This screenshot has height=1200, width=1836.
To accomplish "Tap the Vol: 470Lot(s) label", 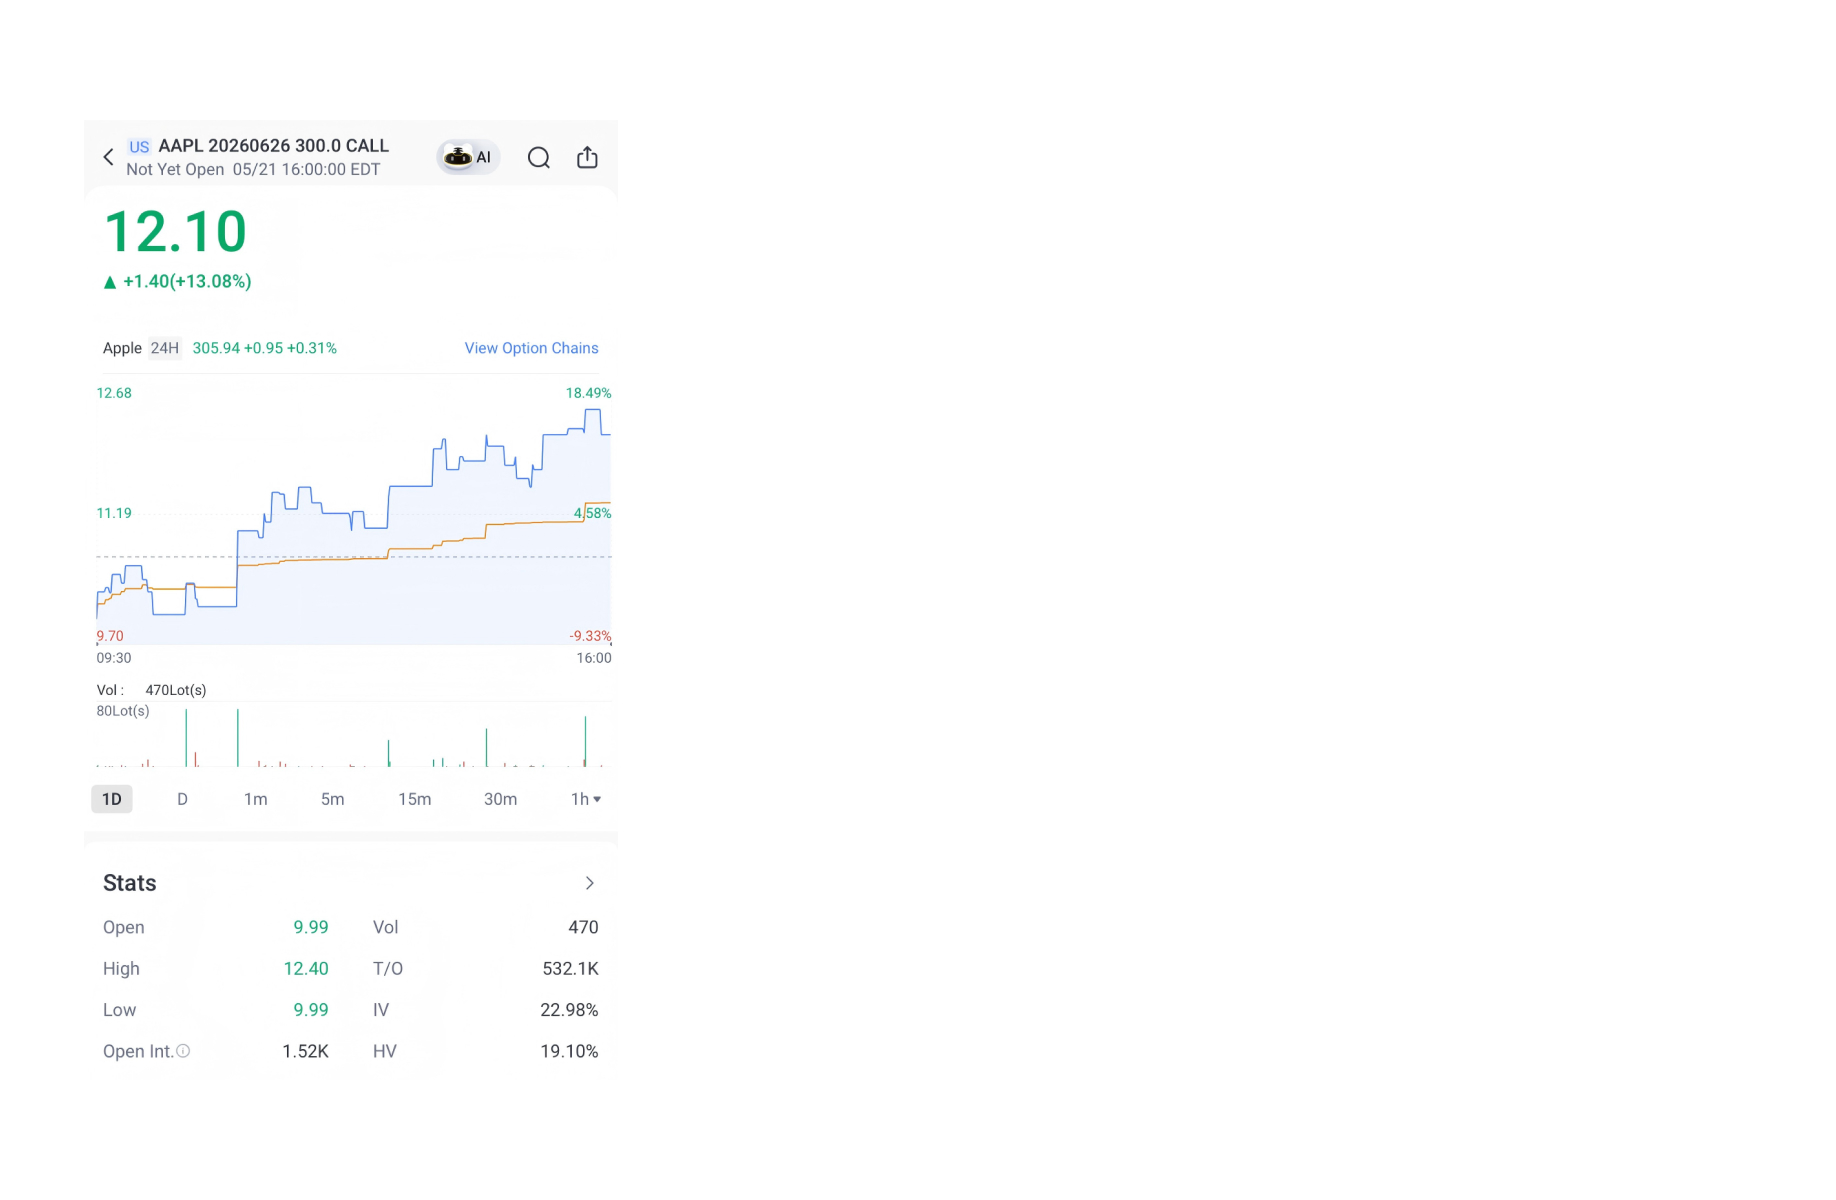I will click(x=151, y=690).
